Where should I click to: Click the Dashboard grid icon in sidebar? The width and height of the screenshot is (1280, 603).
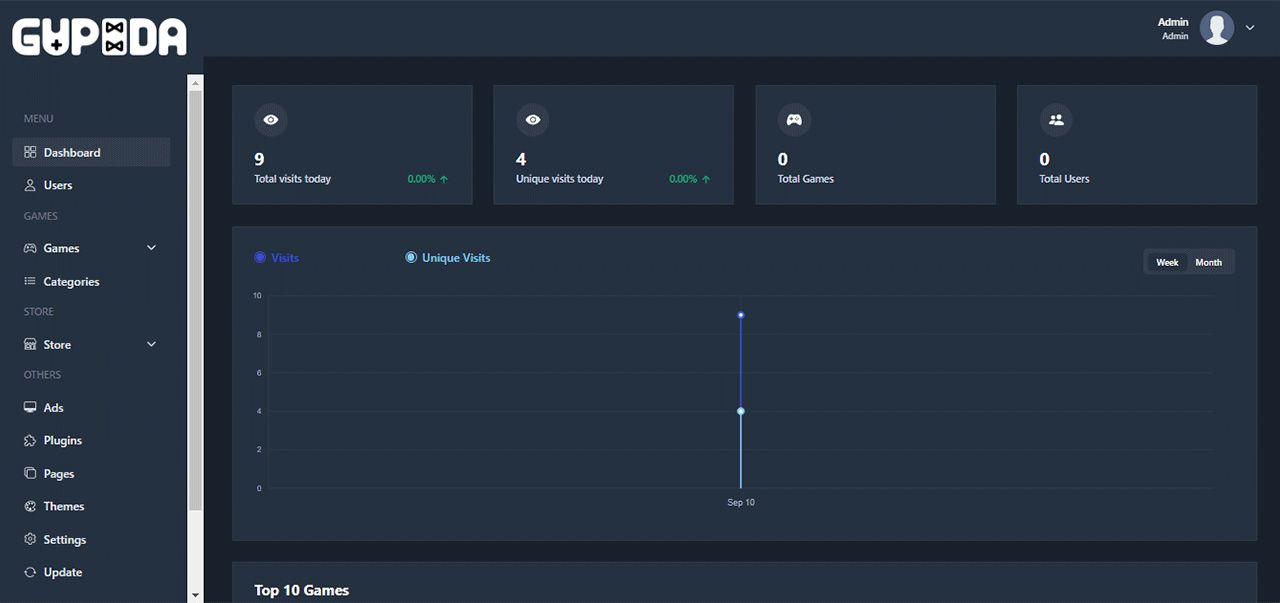(30, 152)
